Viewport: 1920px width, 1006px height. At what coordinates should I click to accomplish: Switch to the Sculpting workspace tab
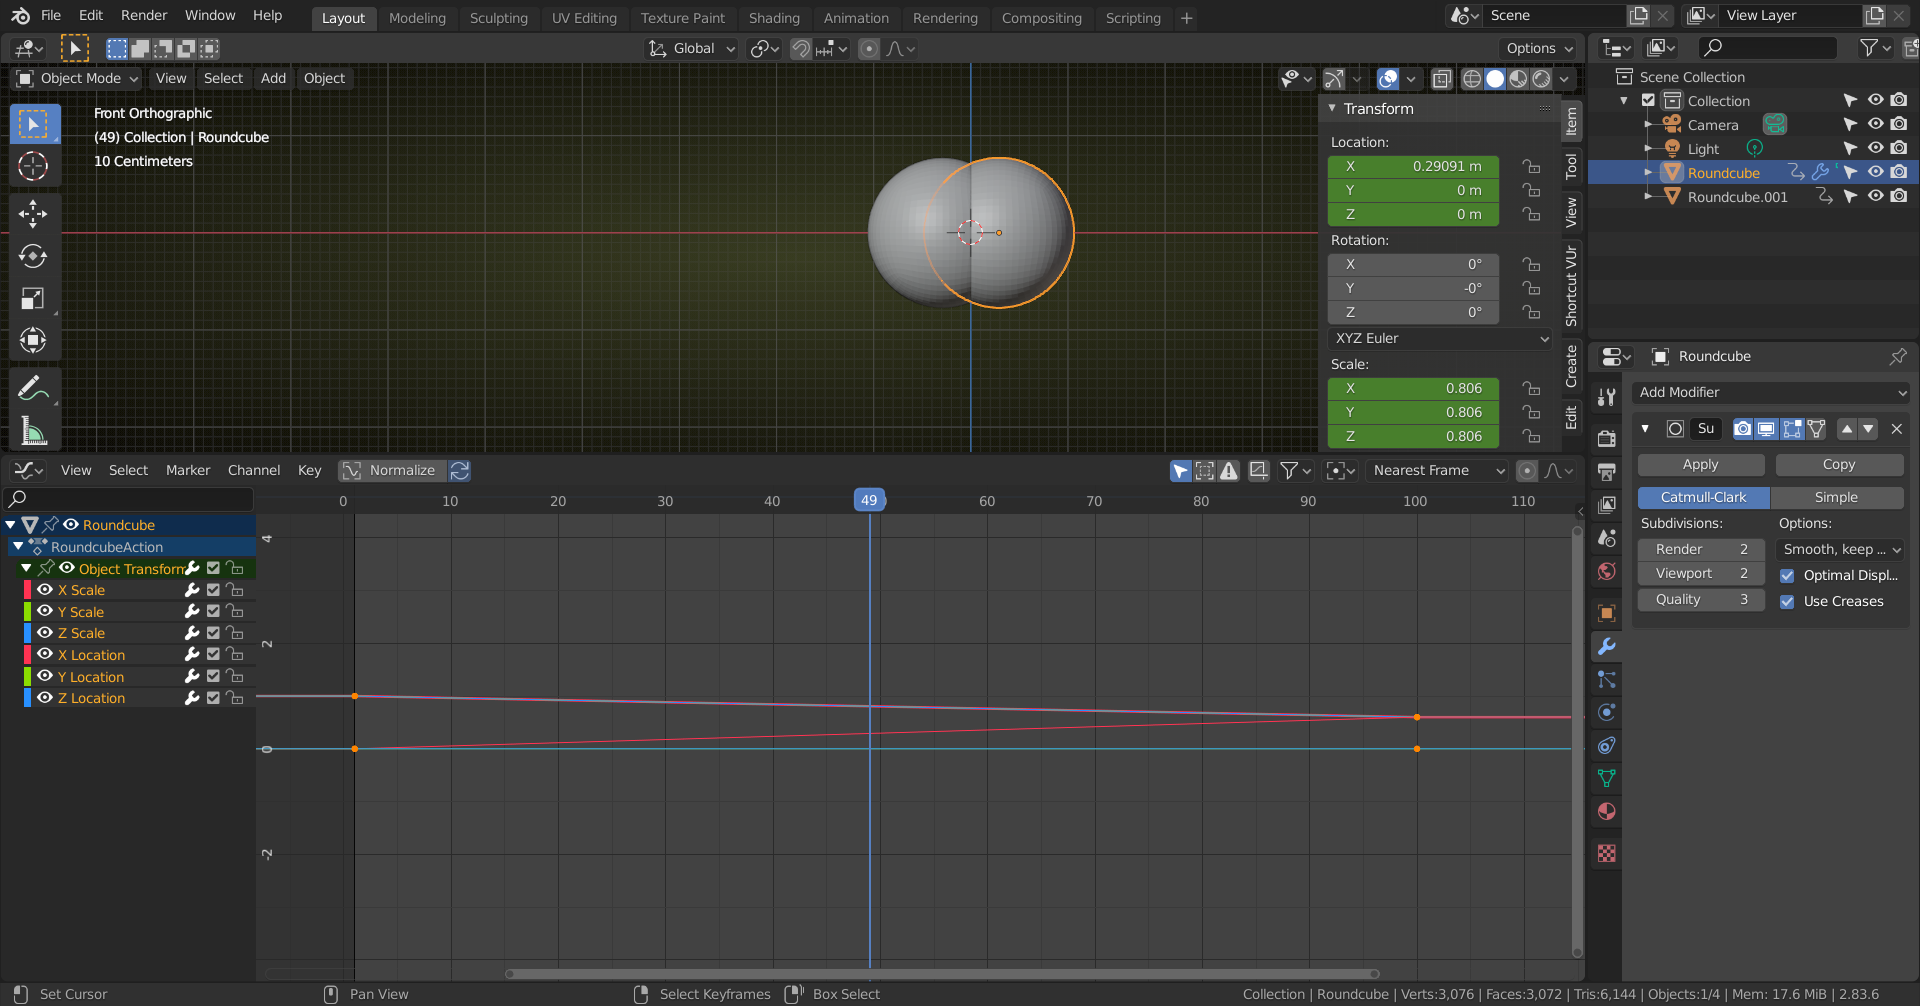click(x=498, y=18)
